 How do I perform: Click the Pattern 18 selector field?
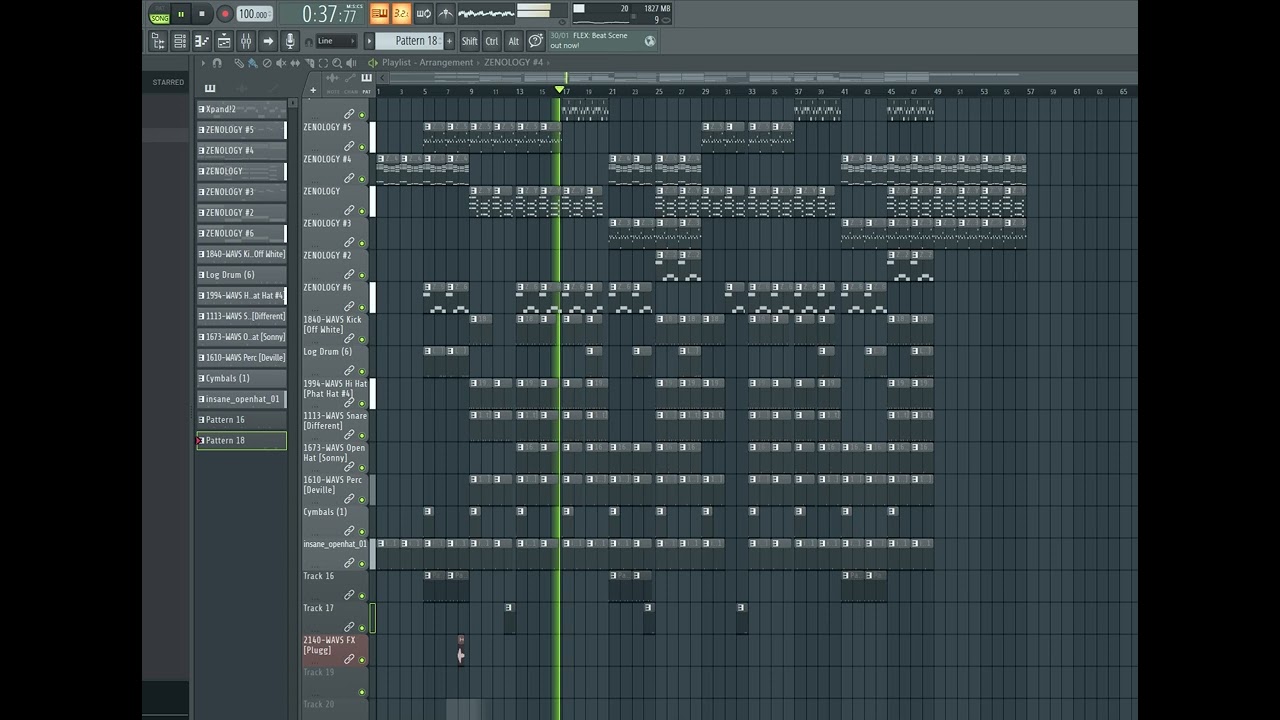pos(409,41)
